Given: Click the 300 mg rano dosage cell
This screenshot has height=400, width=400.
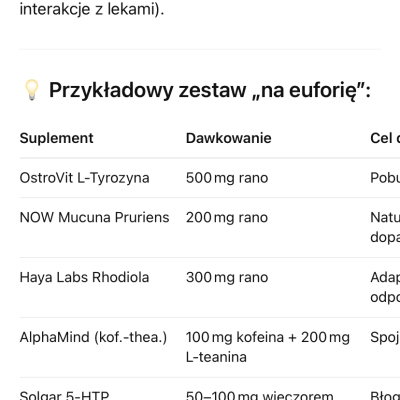Looking at the screenshot, I should 227,277.
